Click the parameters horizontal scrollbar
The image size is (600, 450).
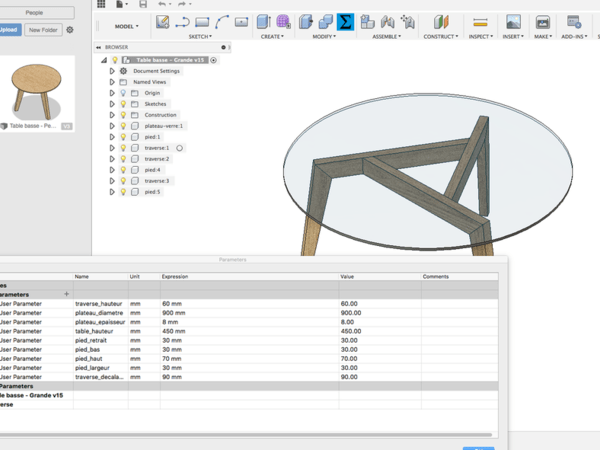coord(246,435)
